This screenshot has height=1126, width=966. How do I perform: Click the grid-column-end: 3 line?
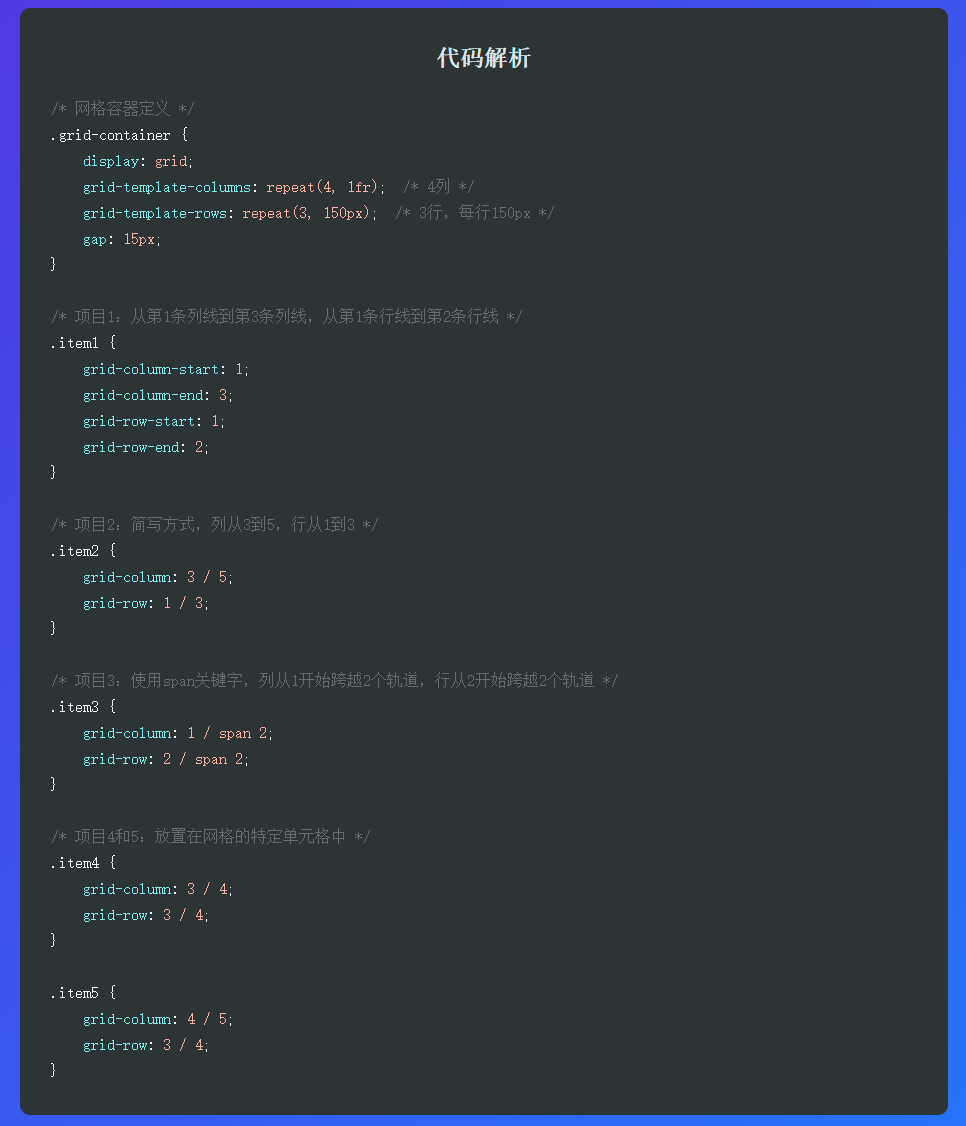[x=158, y=395]
